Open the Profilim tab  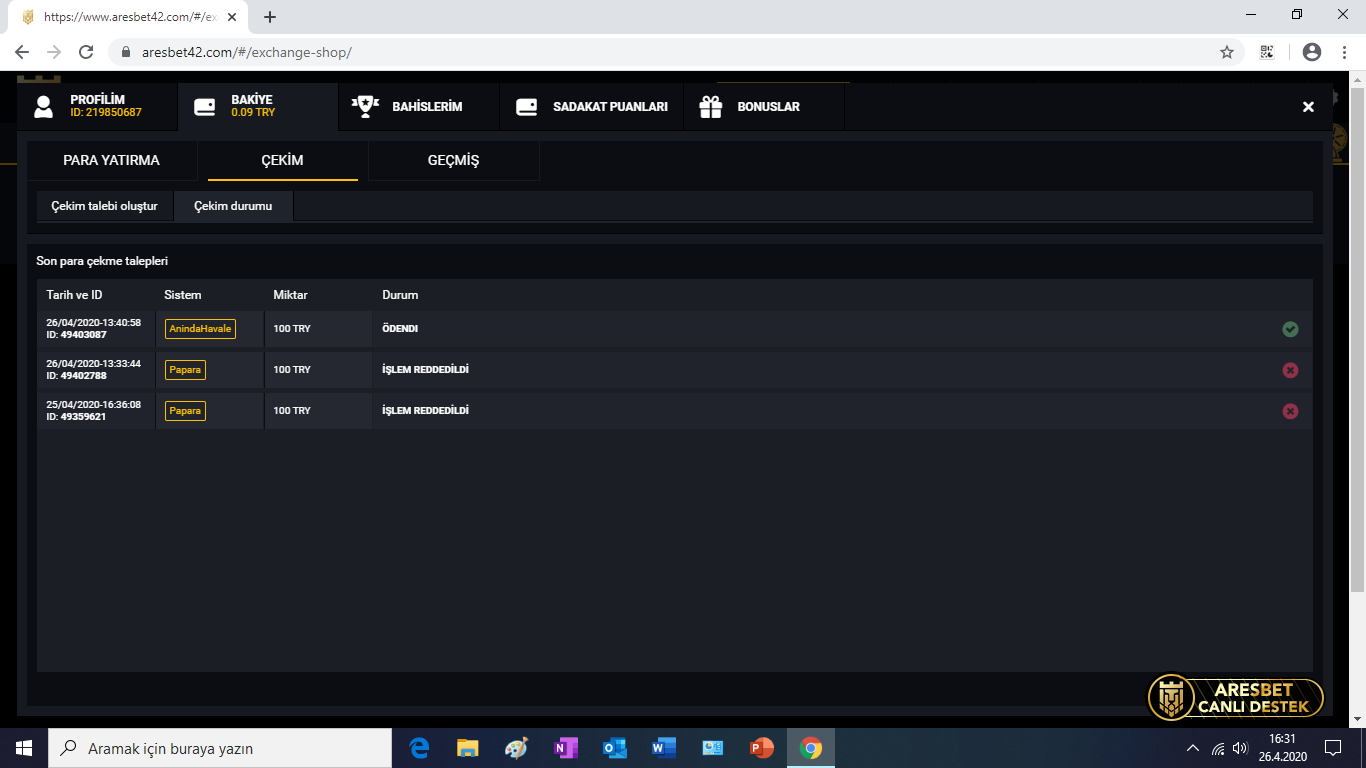(x=97, y=106)
